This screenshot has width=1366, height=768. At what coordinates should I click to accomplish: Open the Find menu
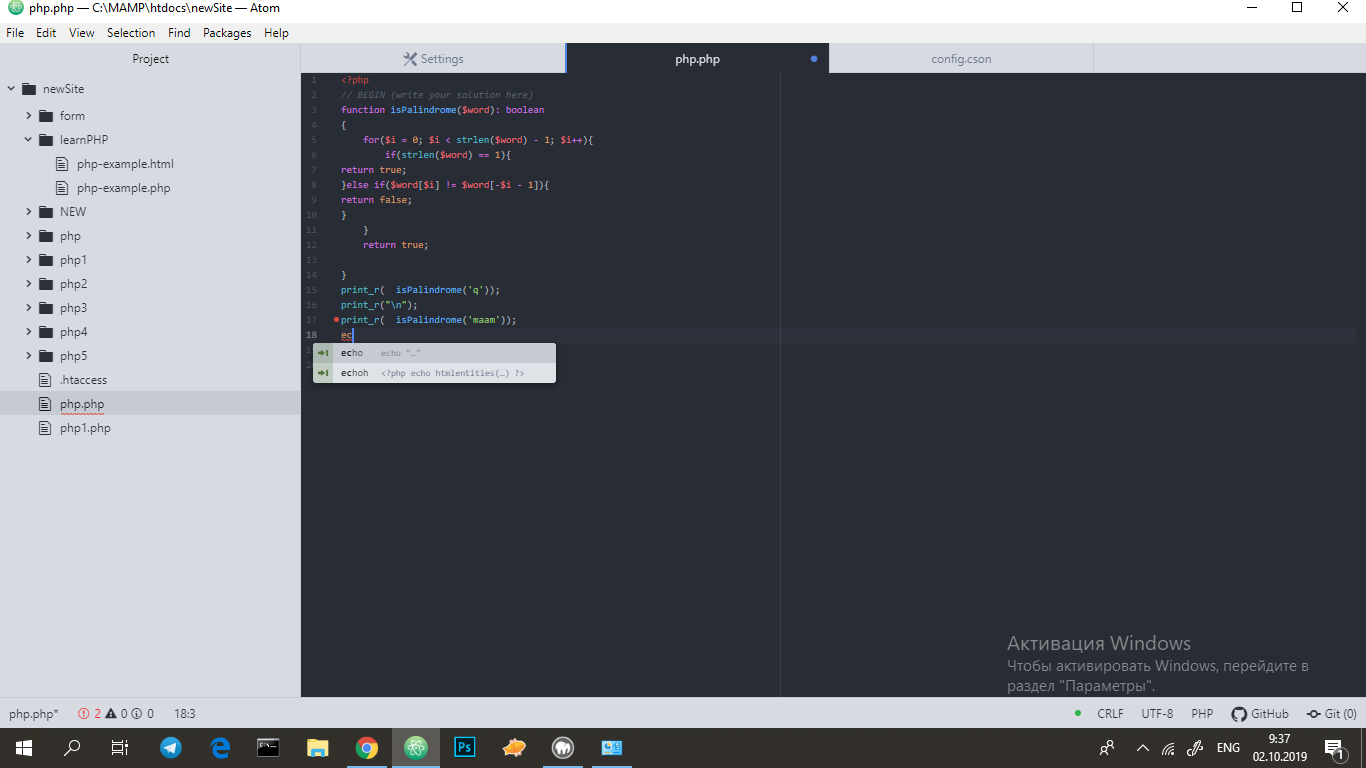tap(179, 33)
